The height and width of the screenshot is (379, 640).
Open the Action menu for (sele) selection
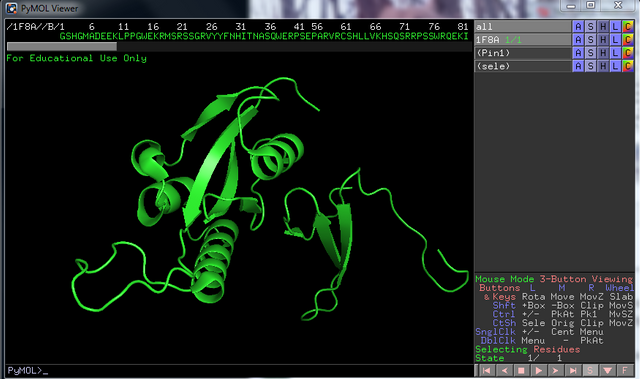(x=578, y=66)
